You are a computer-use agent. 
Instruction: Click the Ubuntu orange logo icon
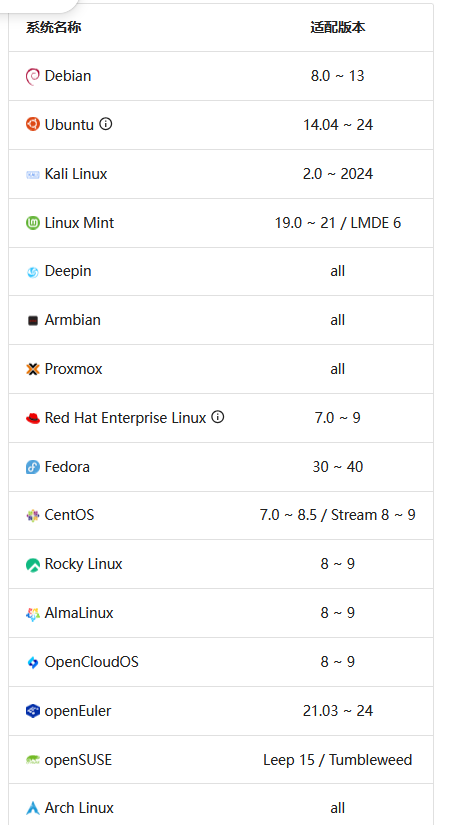coord(33,125)
